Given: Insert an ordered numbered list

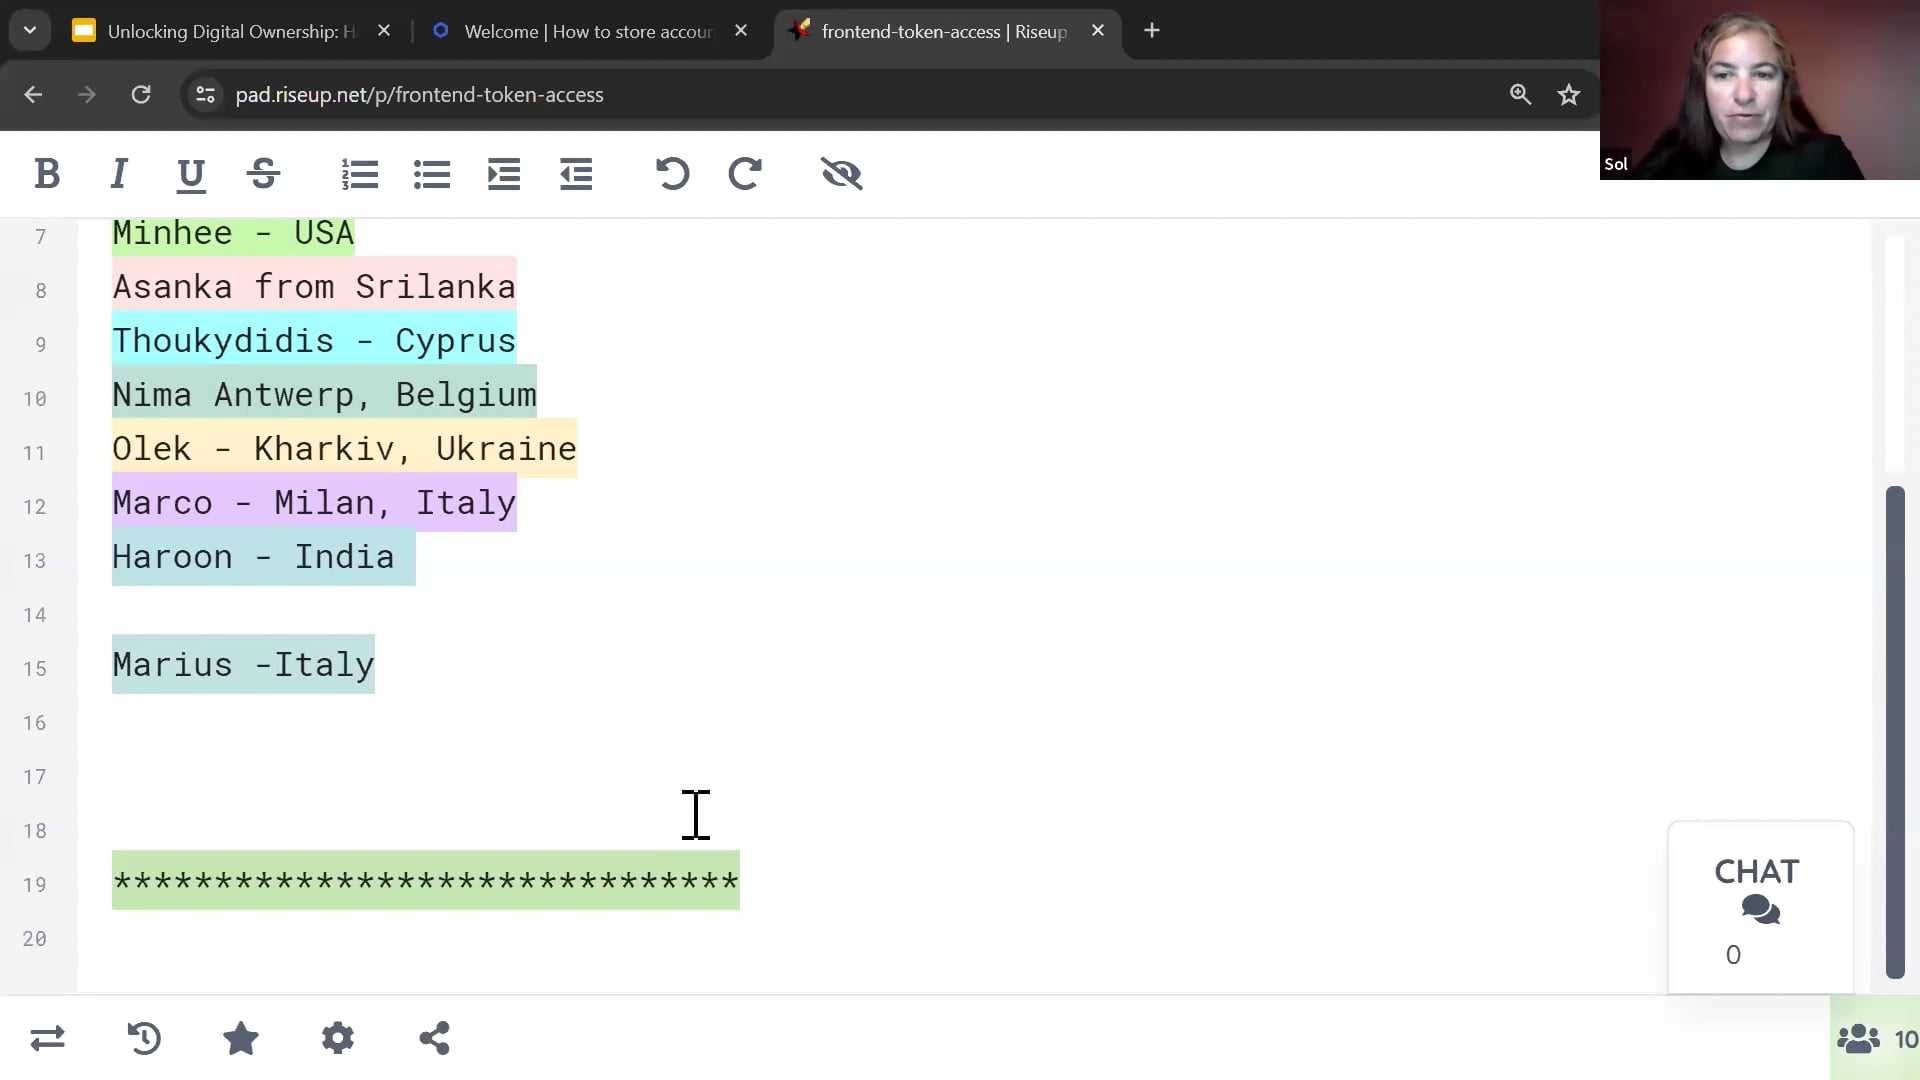Looking at the screenshot, I should coord(359,174).
